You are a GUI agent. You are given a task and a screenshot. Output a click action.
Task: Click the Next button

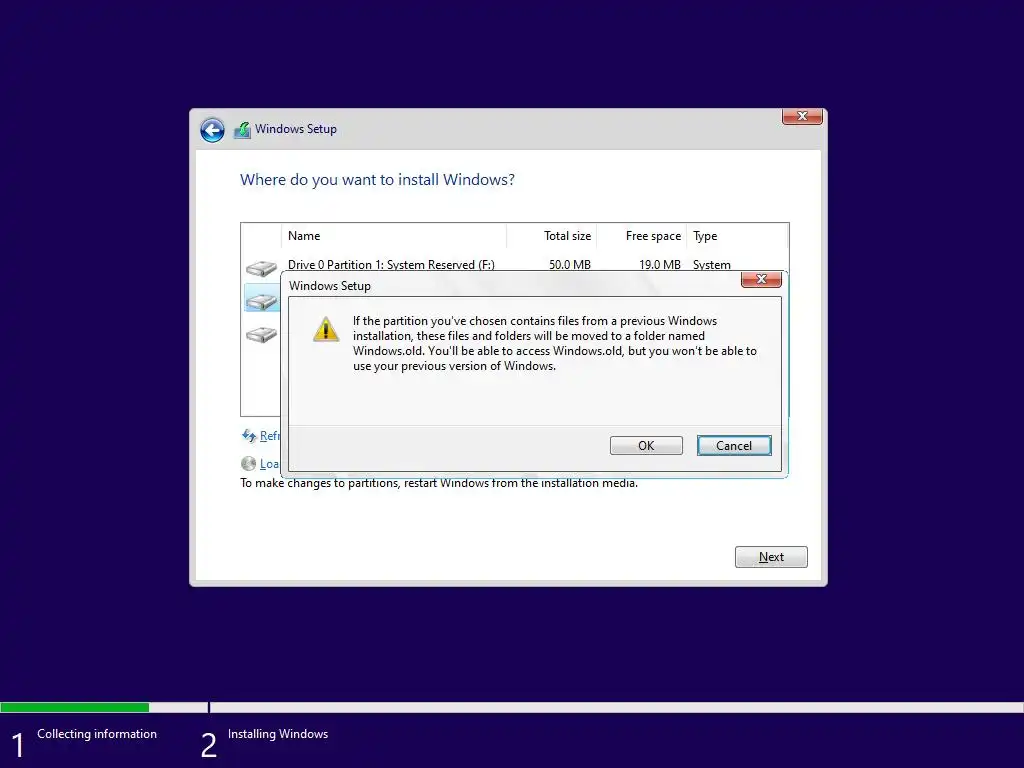coord(771,557)
